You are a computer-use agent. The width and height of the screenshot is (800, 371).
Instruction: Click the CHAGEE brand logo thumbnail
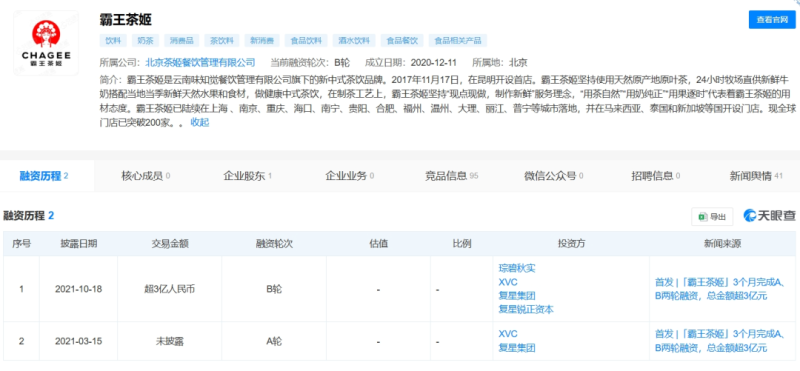point(46,43)
